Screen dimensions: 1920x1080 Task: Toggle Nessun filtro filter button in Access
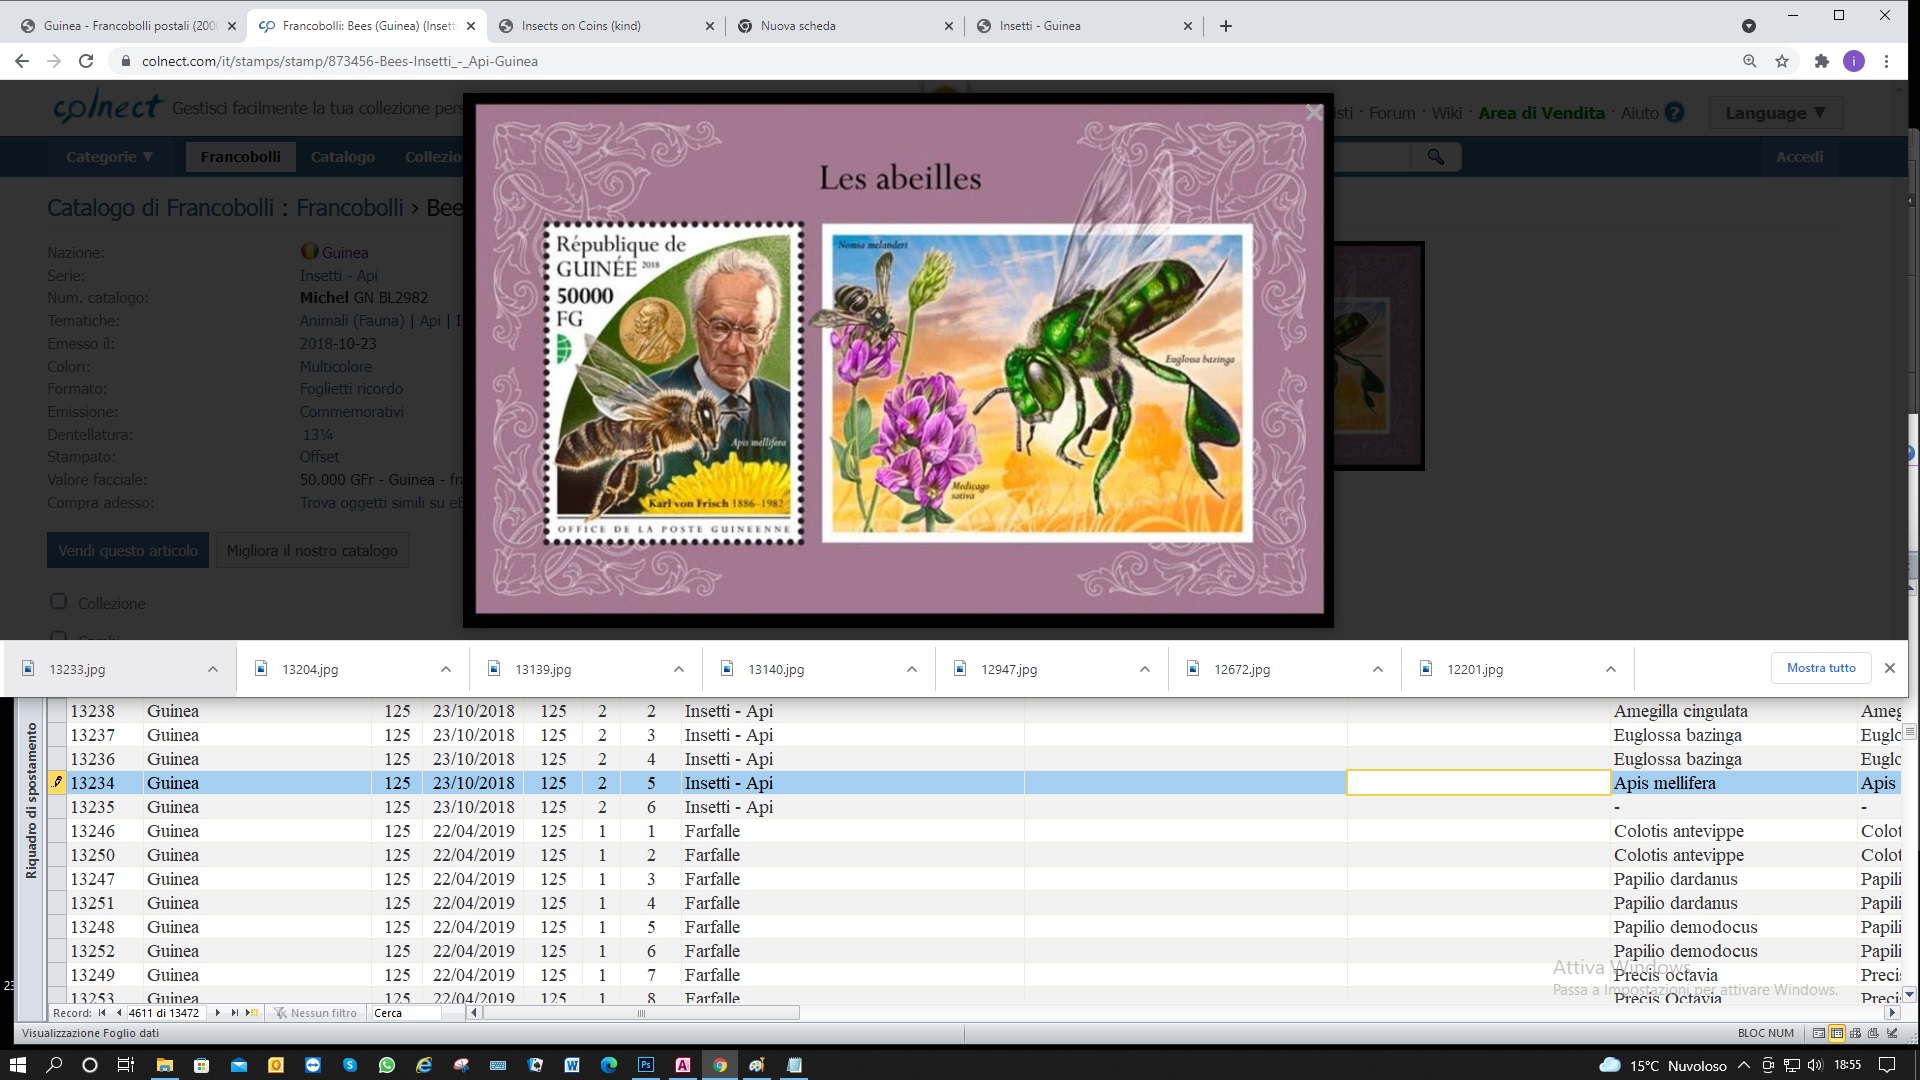click(x=316, y=1013)
